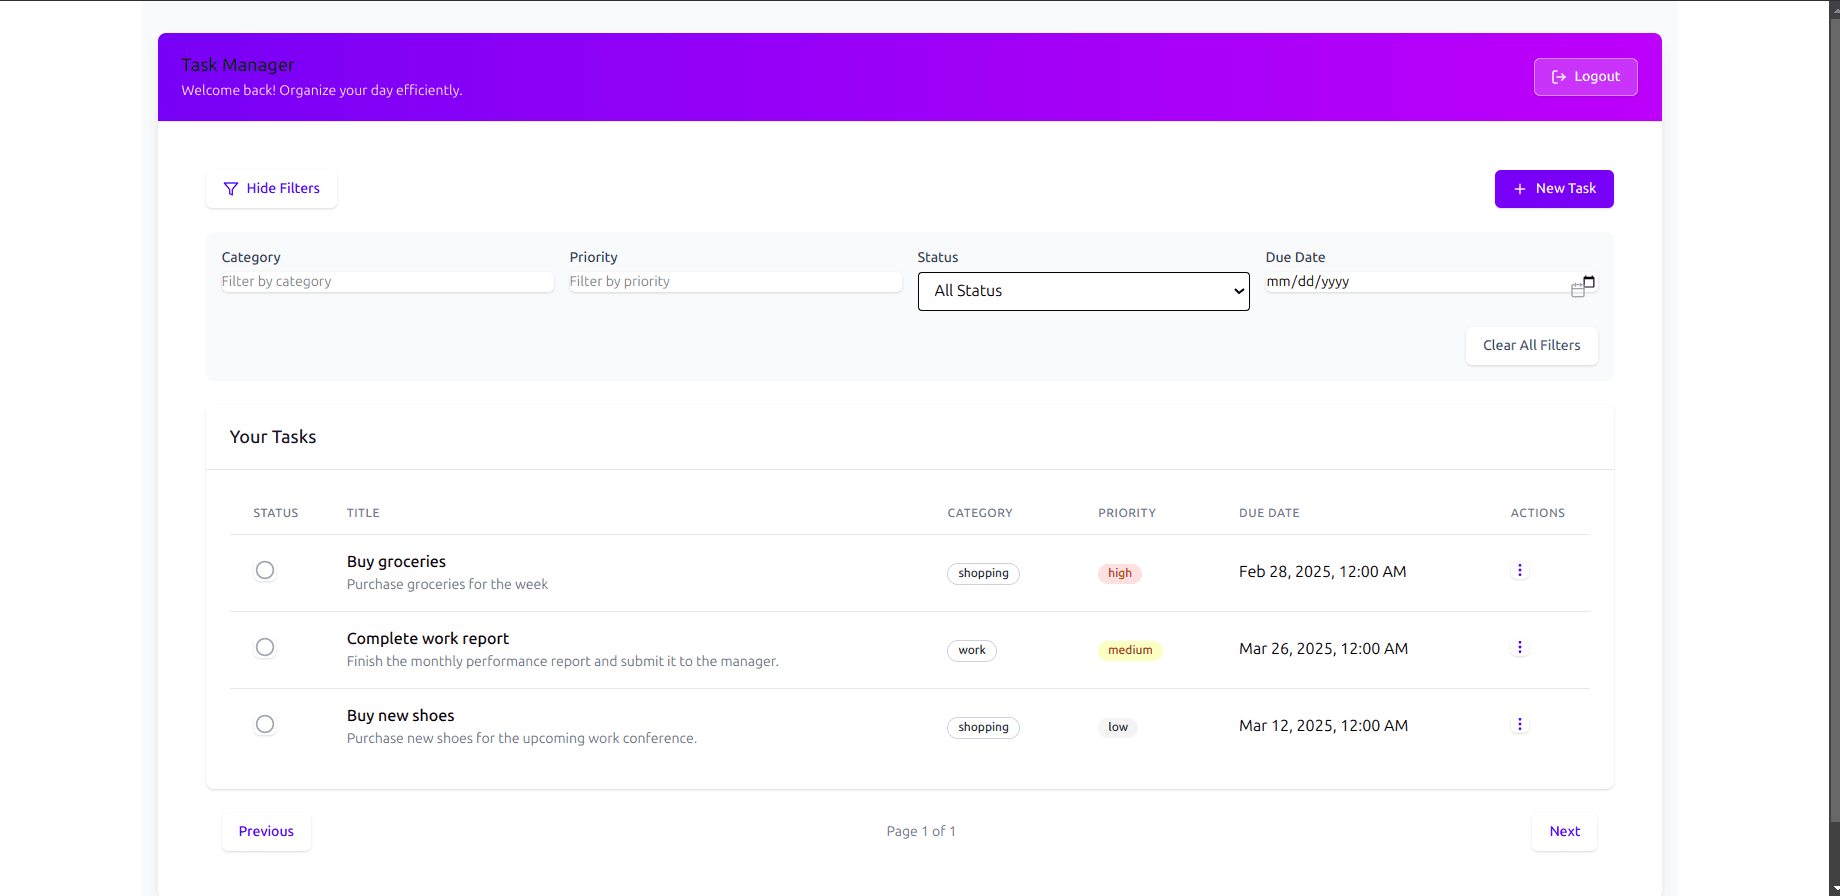Mark Buy groceries as complete
Screen dimensions: 1840x896
[x=265, y=570]
